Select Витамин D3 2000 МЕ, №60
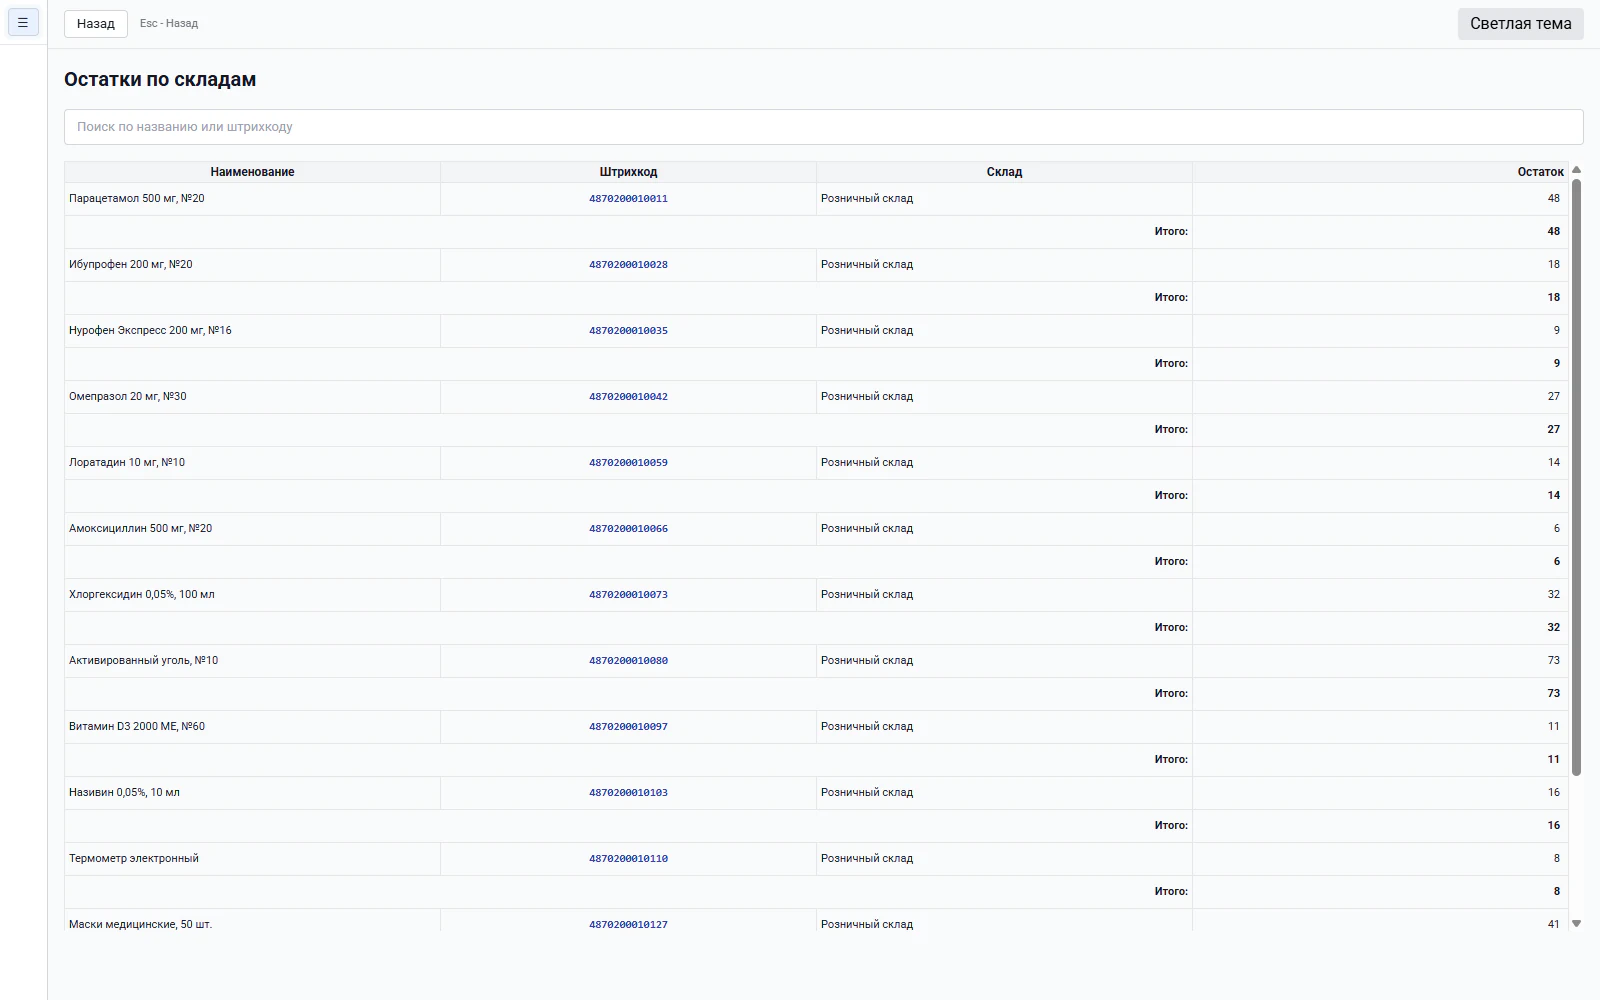 (137, 727)
